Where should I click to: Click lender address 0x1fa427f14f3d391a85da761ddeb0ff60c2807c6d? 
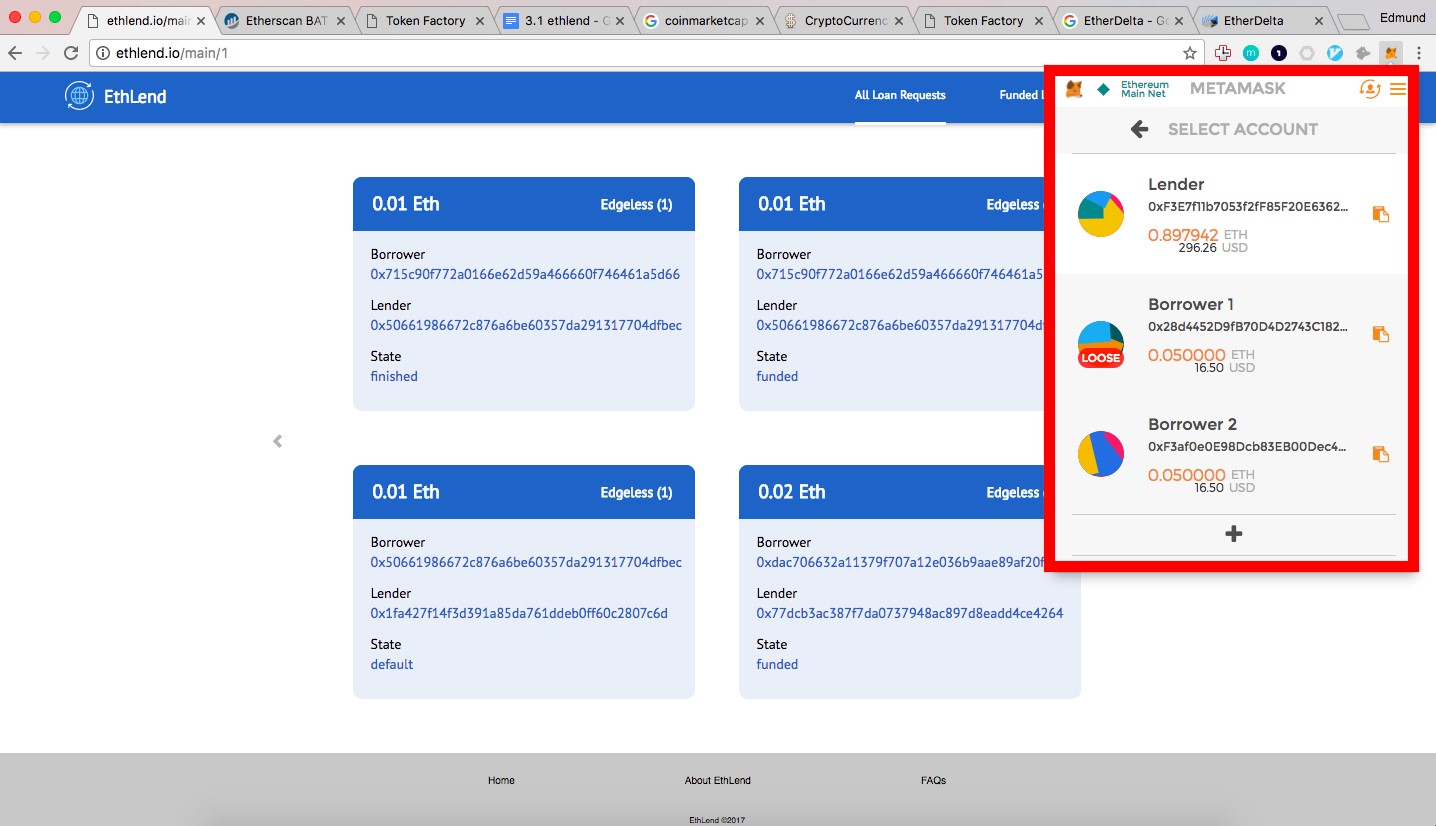coord(519,613)
